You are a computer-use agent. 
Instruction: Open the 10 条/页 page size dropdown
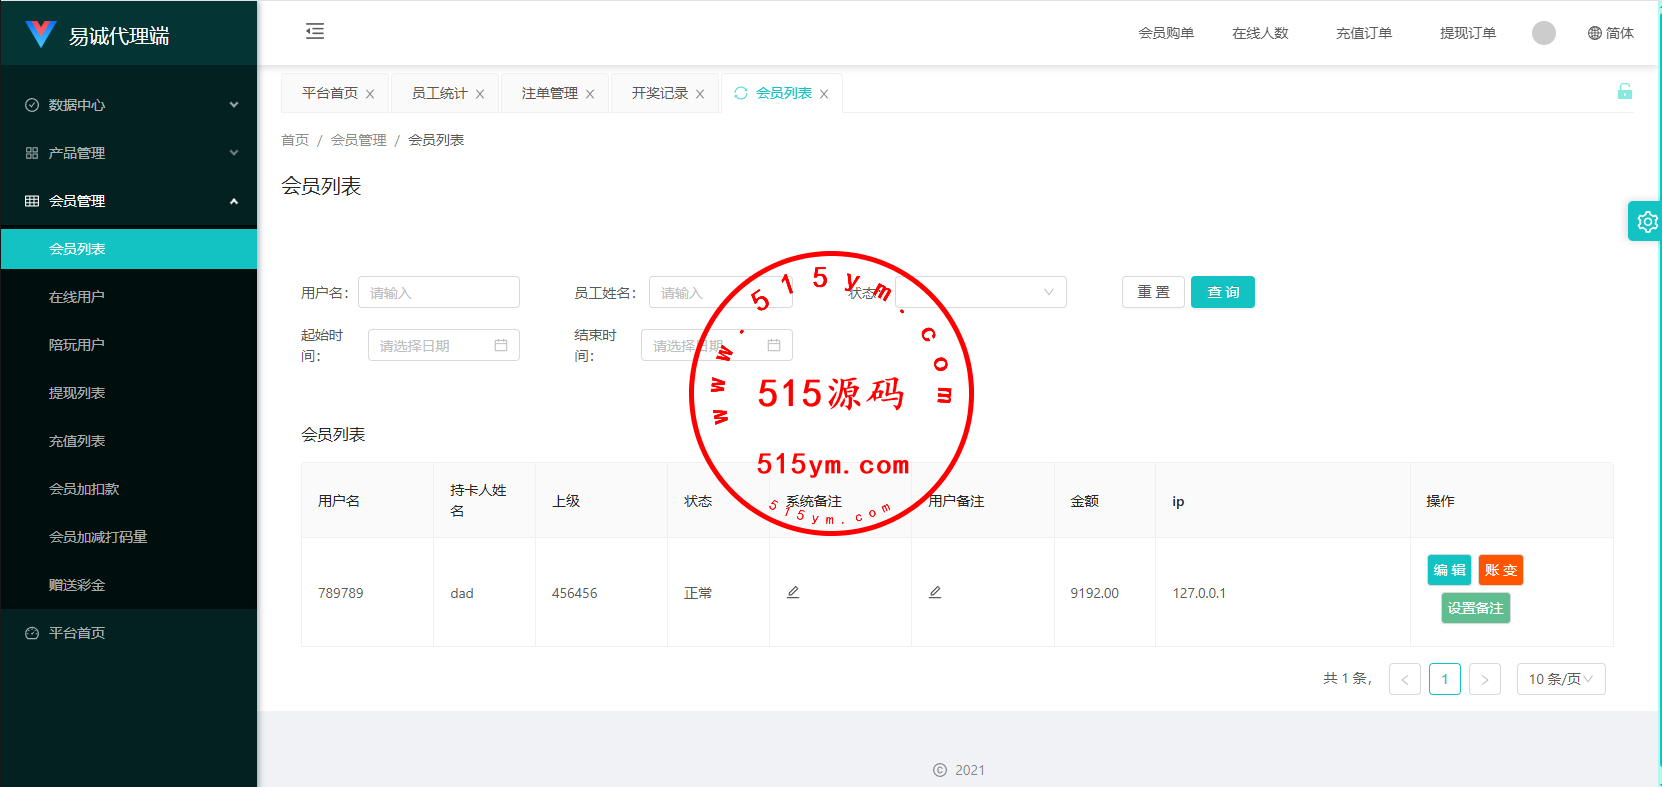1560,679
